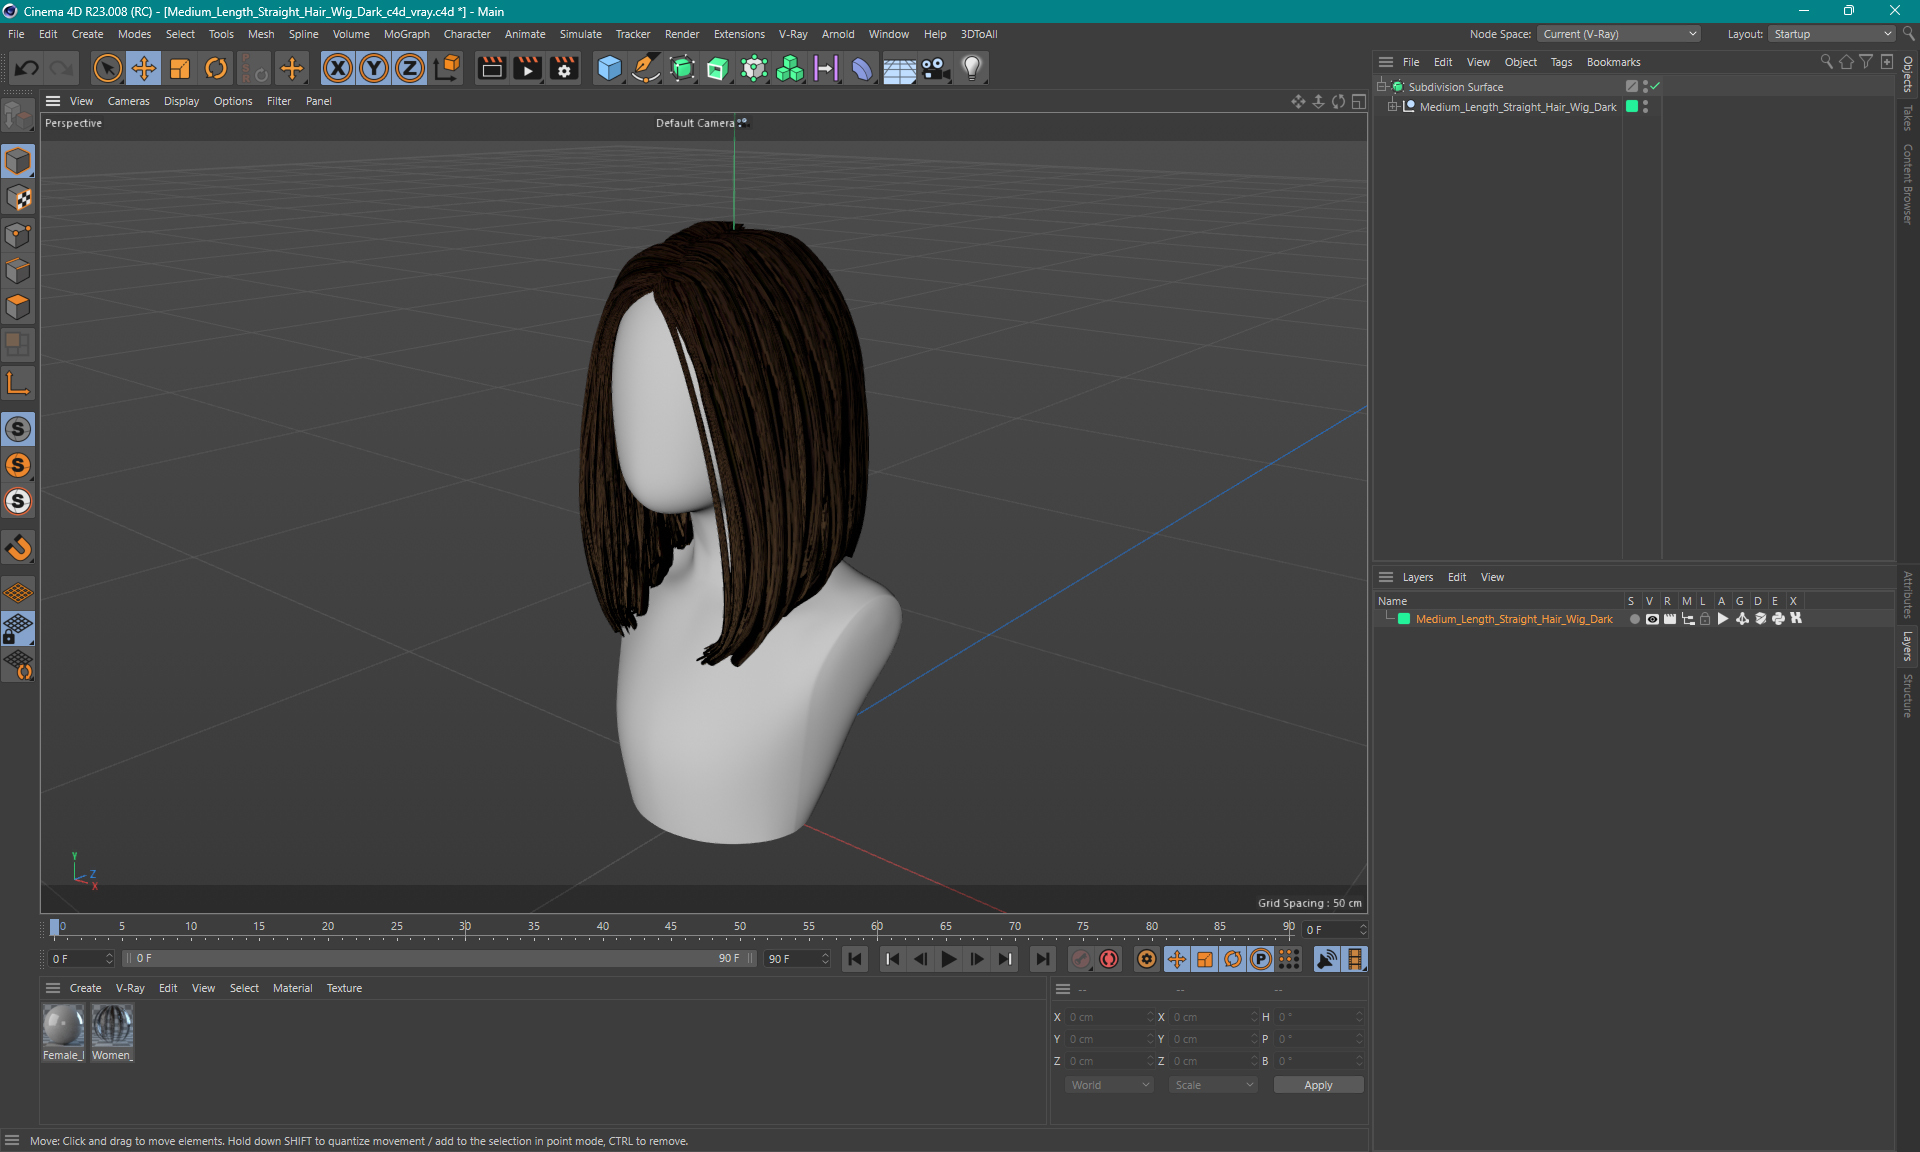The image size is (1920, 1152).
Task: Click the Spline Pen tool icon
Action: [646, 68]
